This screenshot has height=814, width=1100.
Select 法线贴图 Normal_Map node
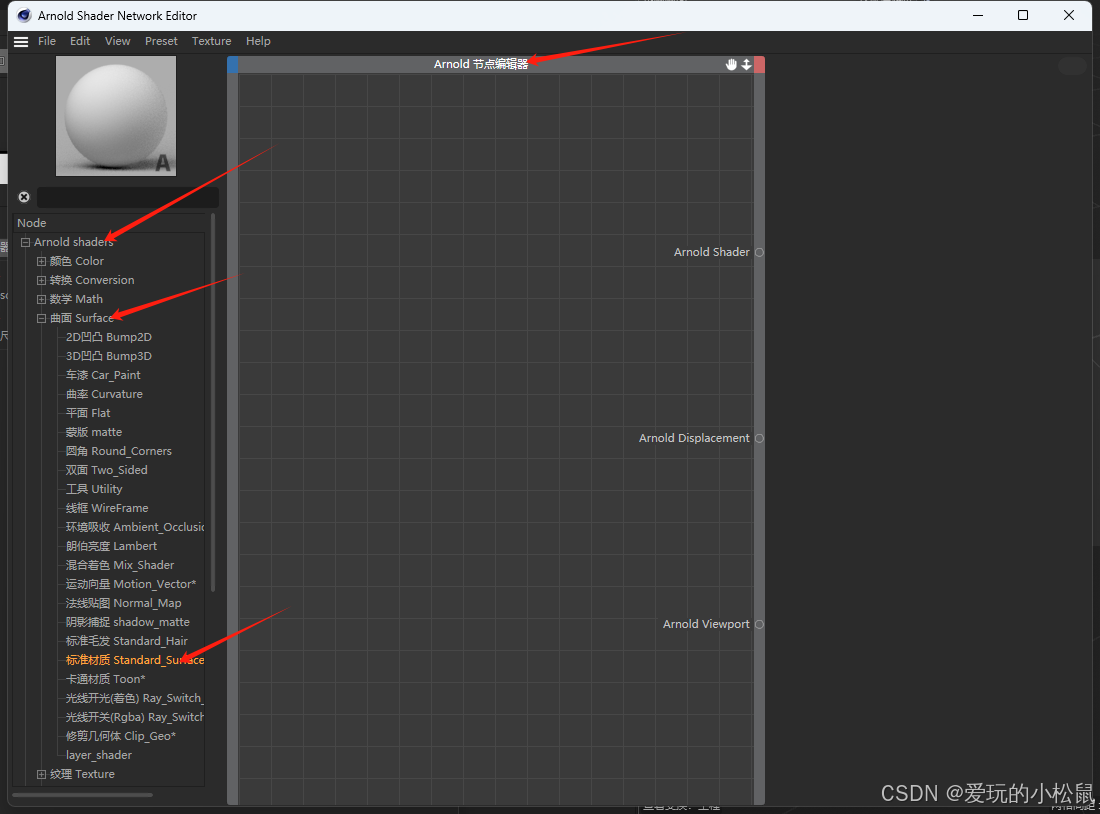(123, 602)
